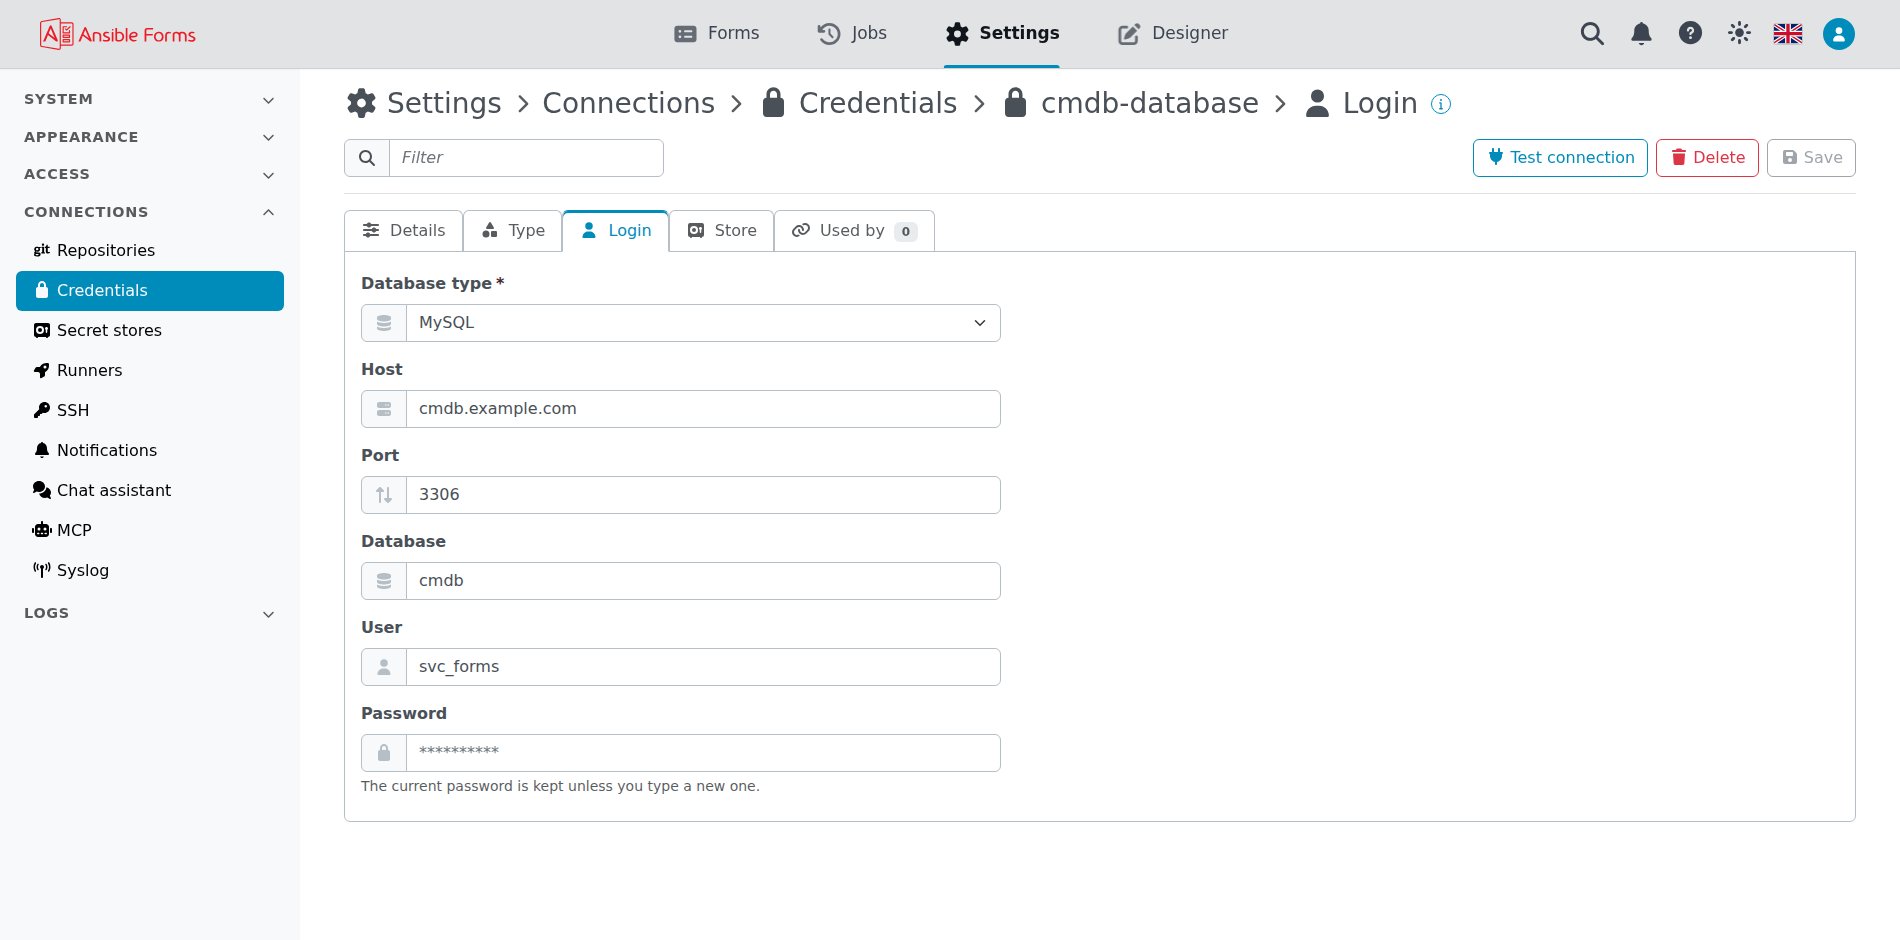Open Chat assistant in sidebar

click(x=150, y=491)
